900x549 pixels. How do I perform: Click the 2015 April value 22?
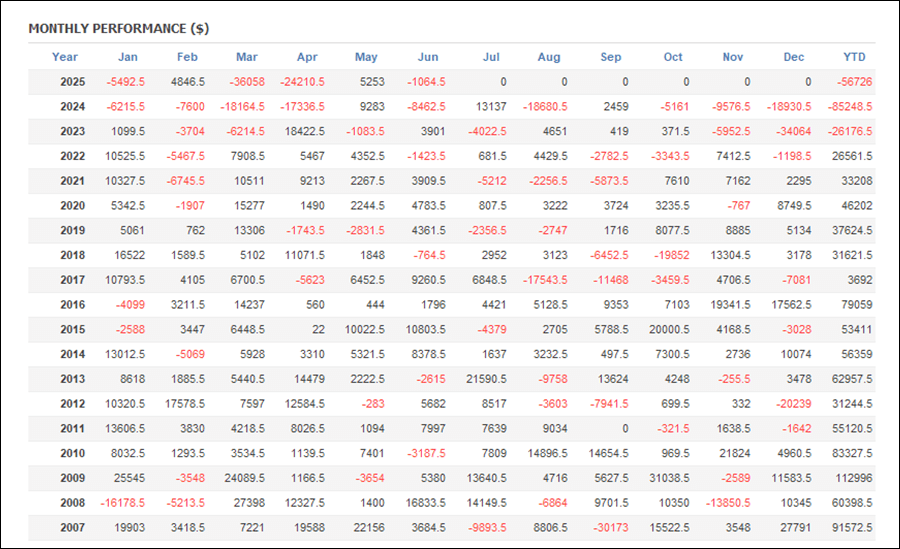pos(318,330)
